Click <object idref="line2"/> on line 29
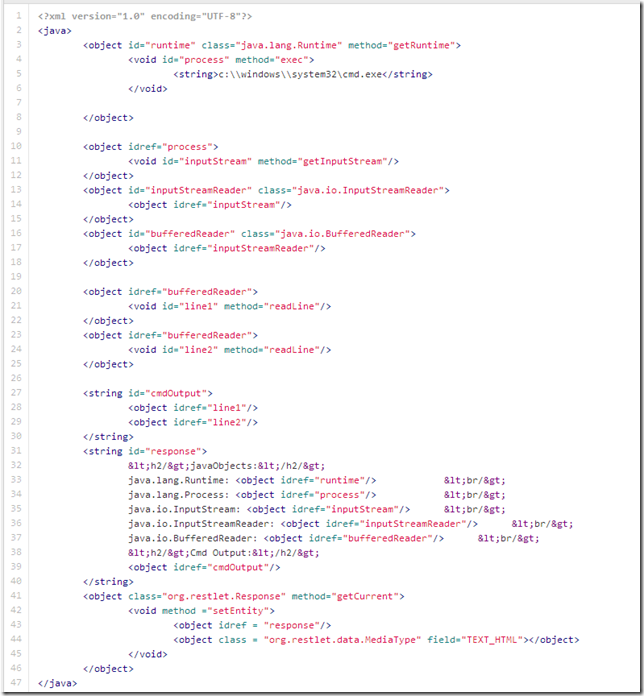 (193, 422)
